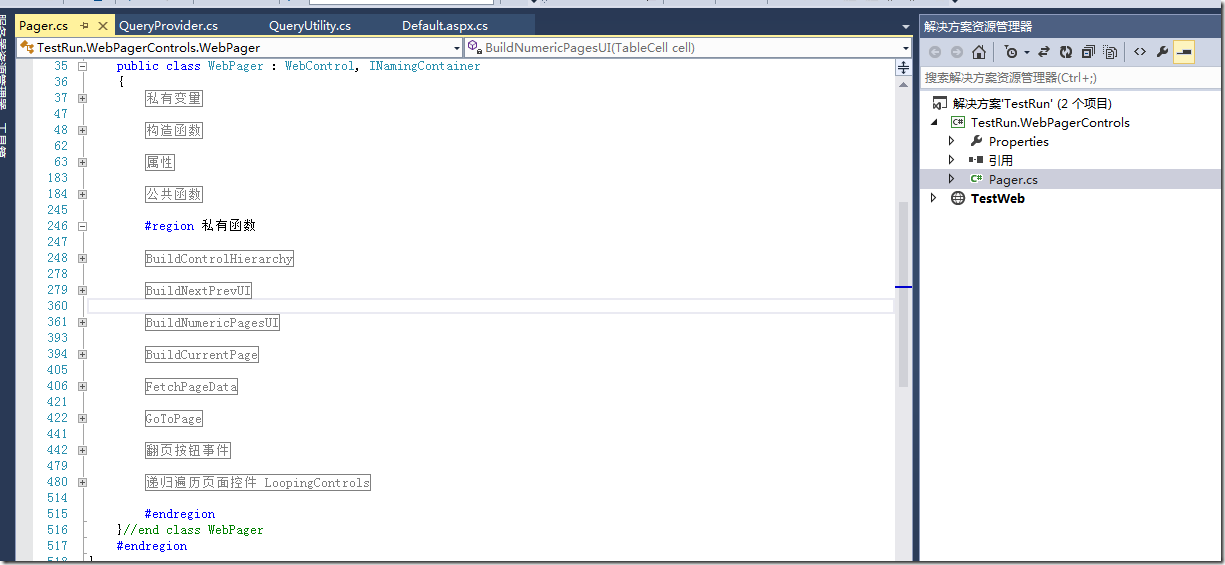Expand BuildNumericPagesUI at line 361
1225x565 pixels.
pos(82,322)
